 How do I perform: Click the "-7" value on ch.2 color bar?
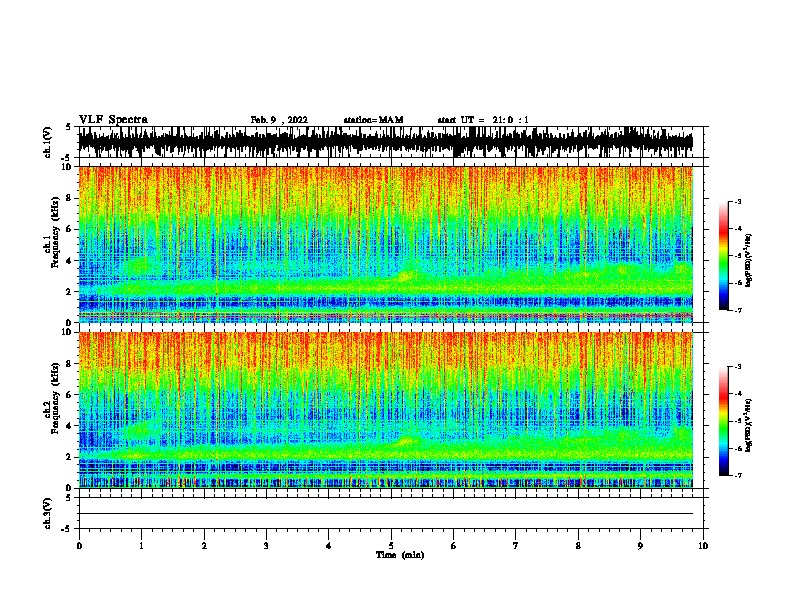tap(737, 475)
